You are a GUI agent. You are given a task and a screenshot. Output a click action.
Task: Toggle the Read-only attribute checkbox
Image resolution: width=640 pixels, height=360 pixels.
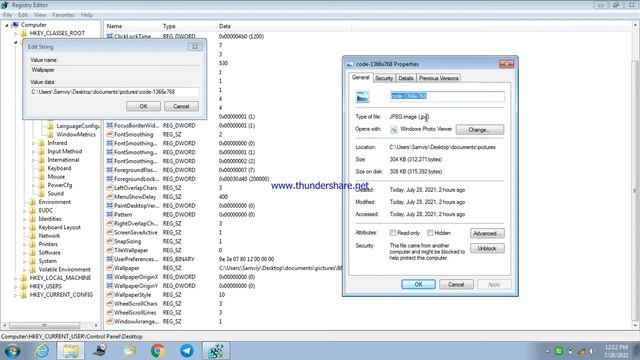(x=393, y=233)
